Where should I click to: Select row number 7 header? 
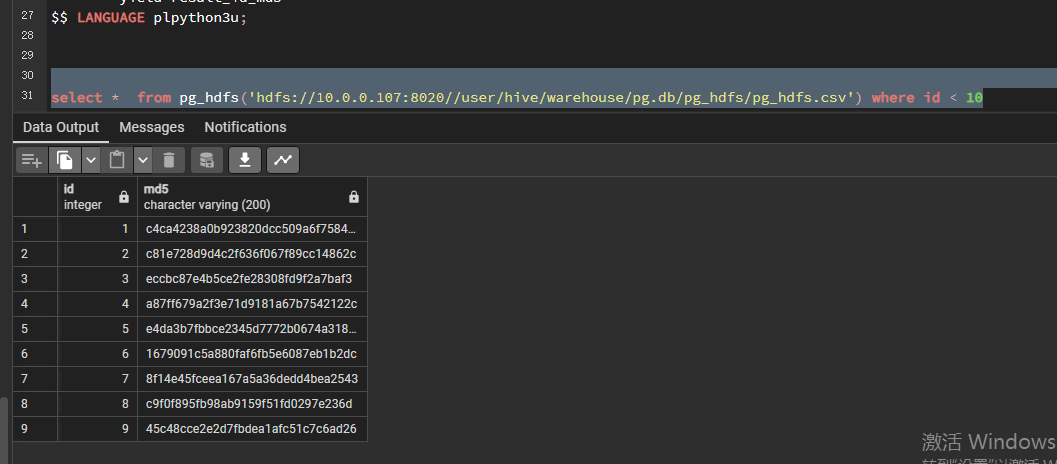coord(35,379)
